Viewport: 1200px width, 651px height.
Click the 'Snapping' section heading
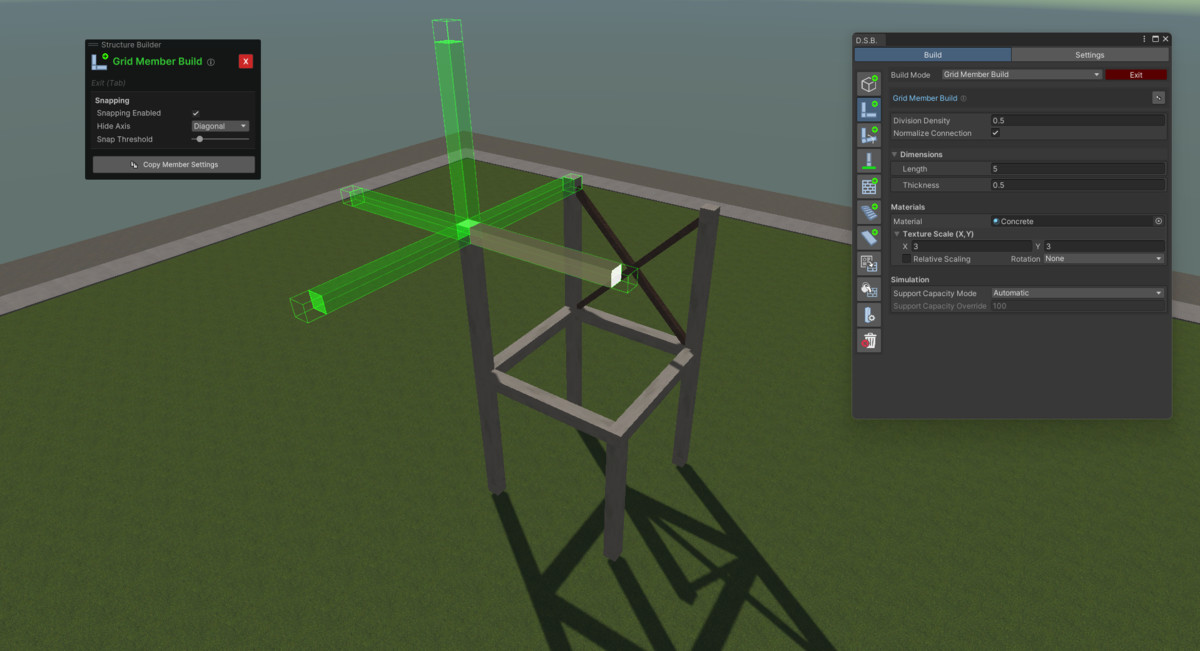click(x=112, y=100)
